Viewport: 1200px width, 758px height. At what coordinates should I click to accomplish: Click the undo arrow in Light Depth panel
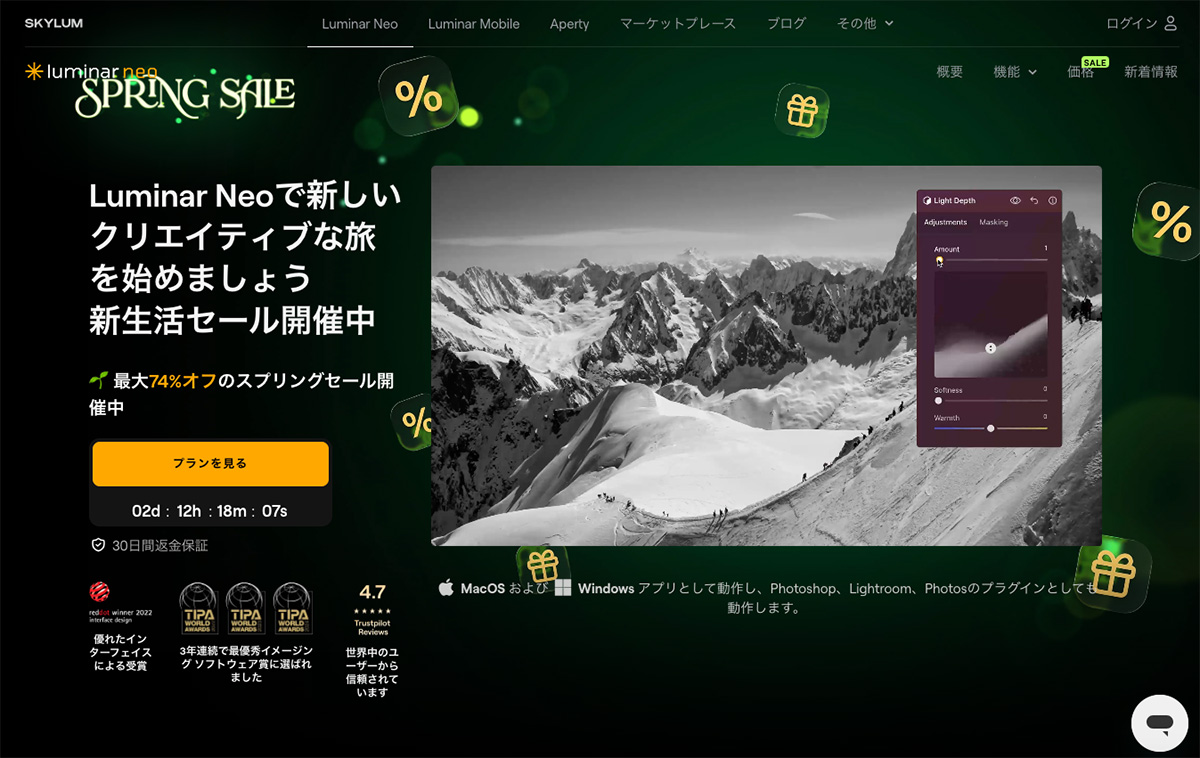click(x=1034, y=200)
